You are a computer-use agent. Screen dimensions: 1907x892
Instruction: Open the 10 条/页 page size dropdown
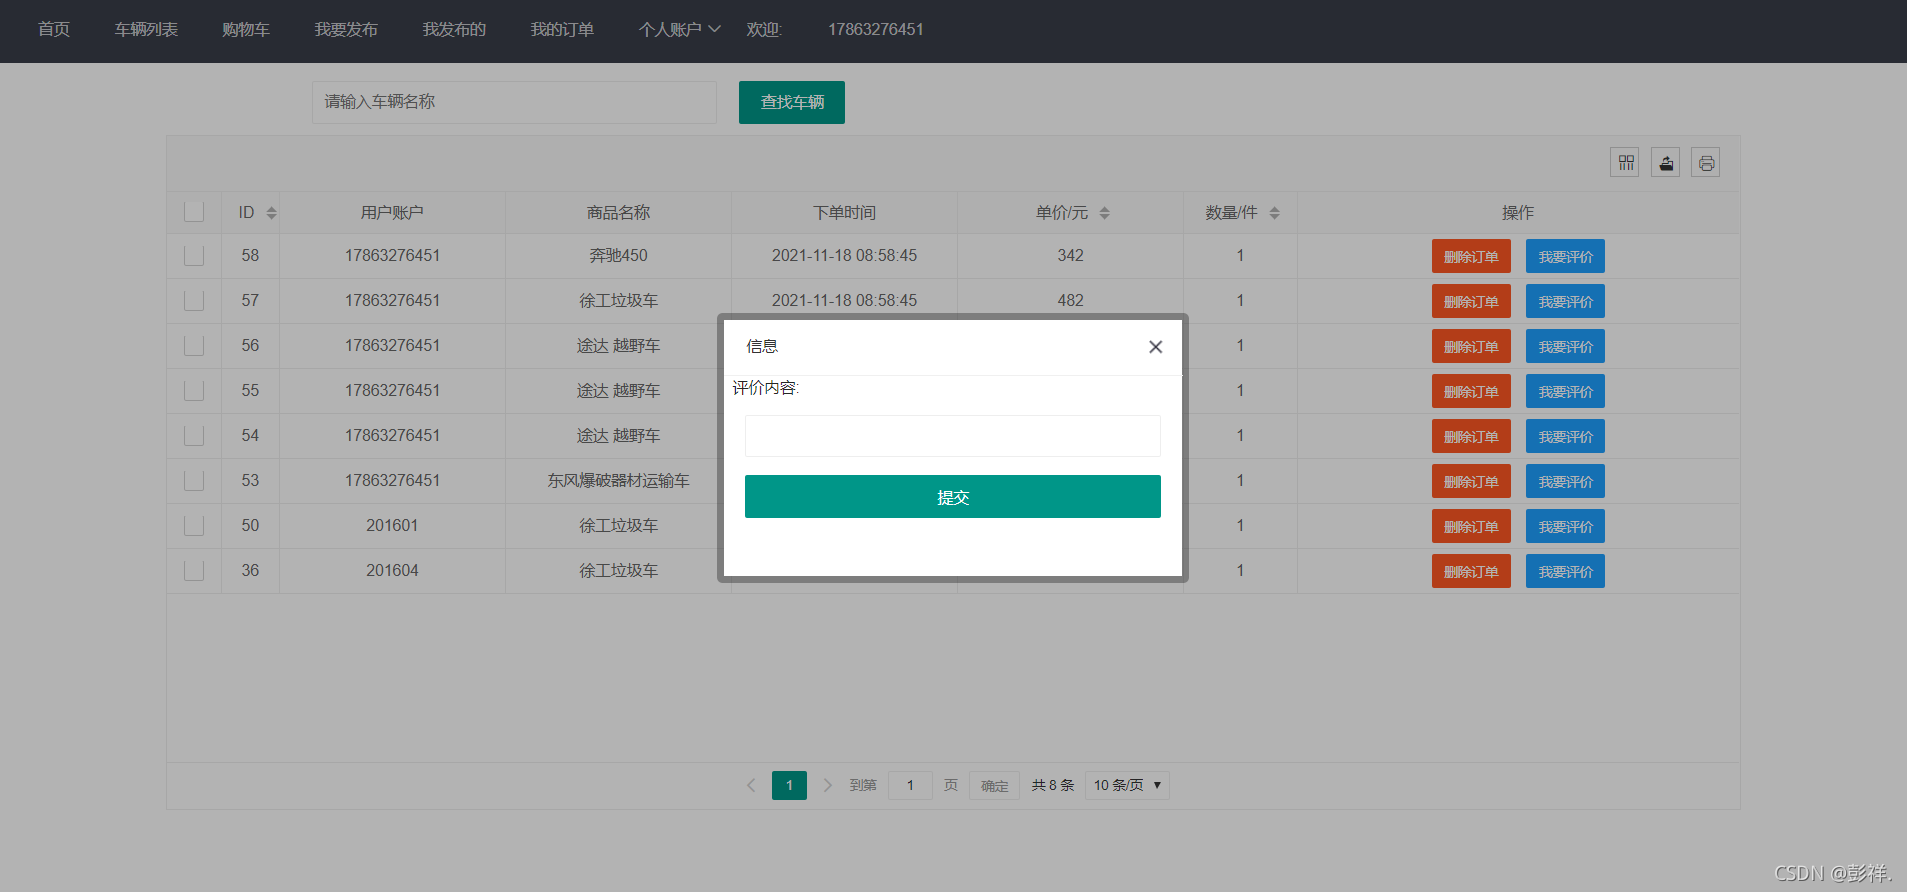pos(1127,785)
